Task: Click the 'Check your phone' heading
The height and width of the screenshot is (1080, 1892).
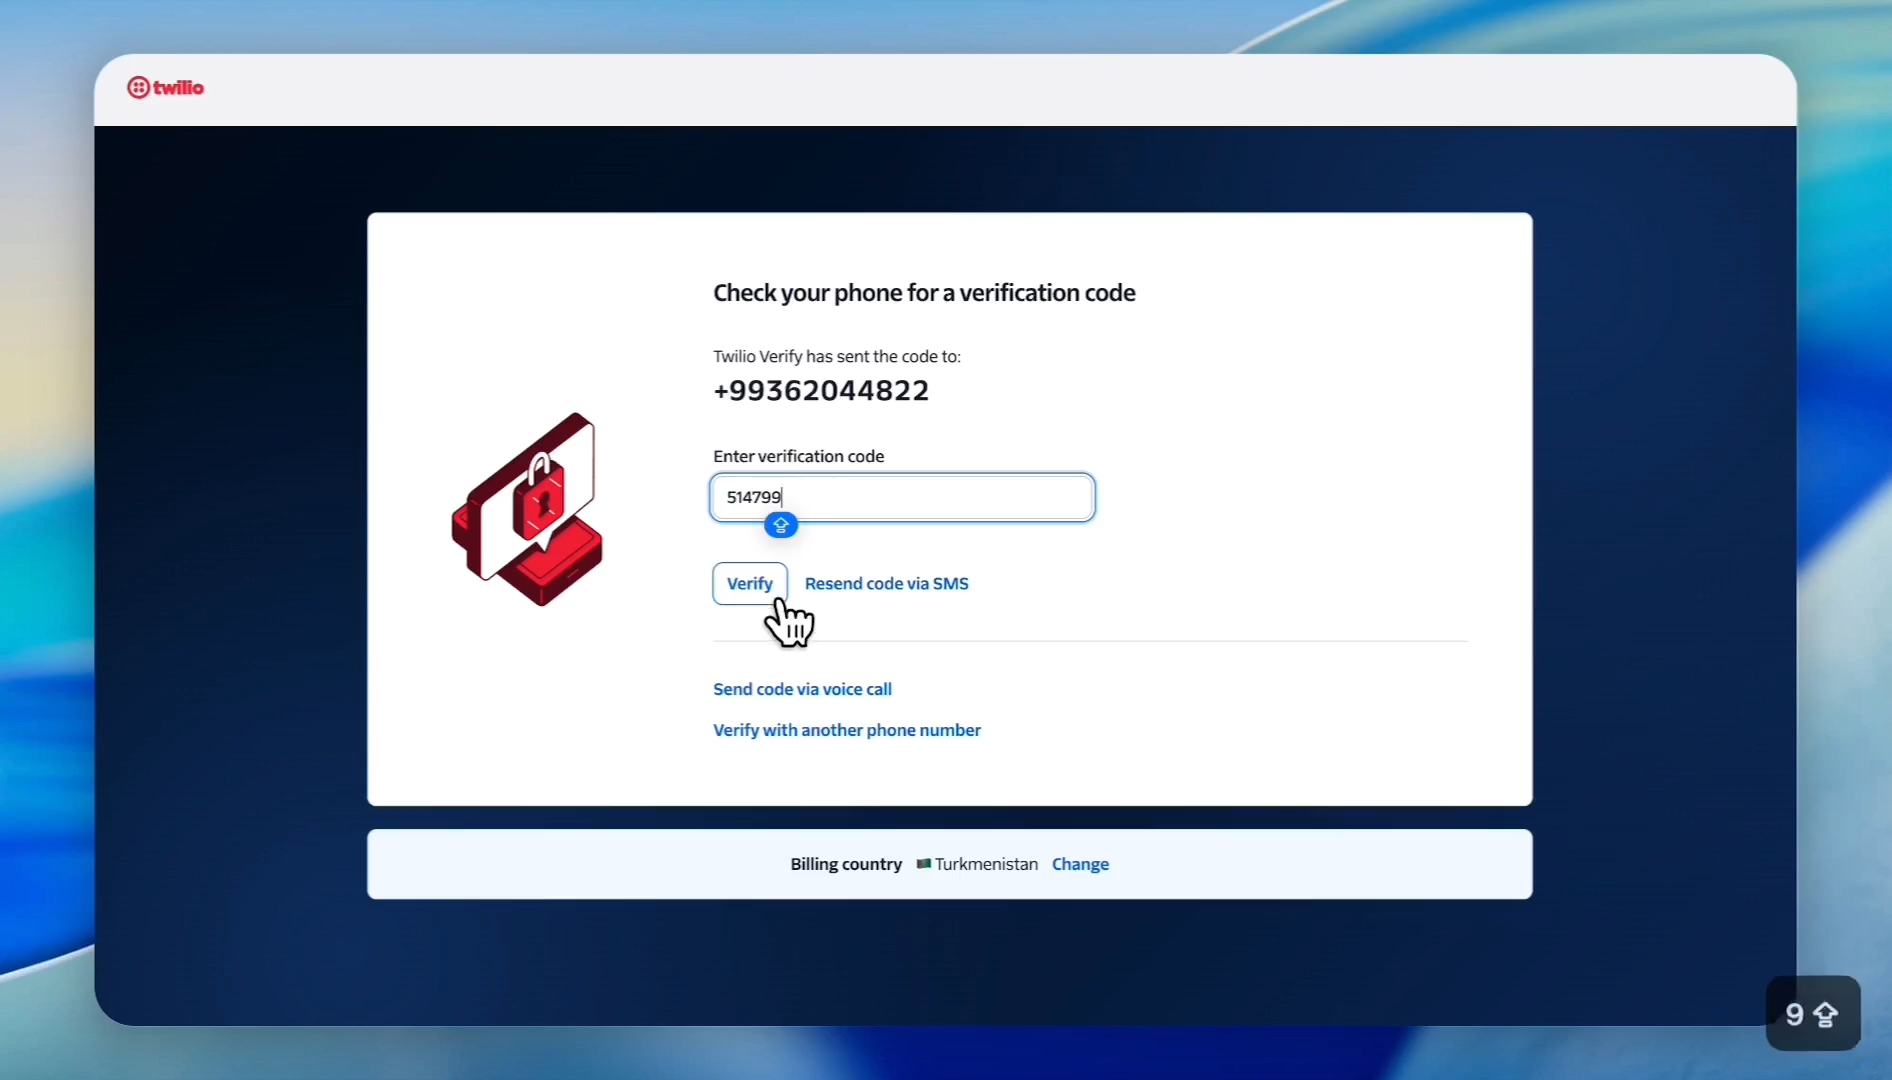Action: [x=924, y=293]
